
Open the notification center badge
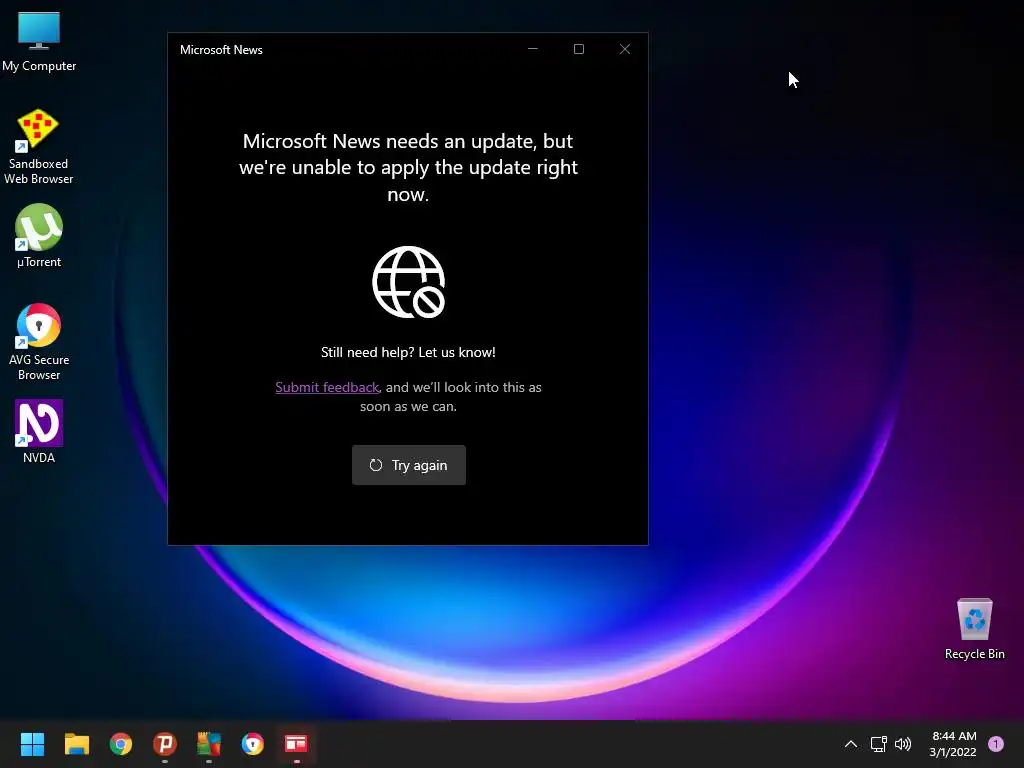point(996,744)
